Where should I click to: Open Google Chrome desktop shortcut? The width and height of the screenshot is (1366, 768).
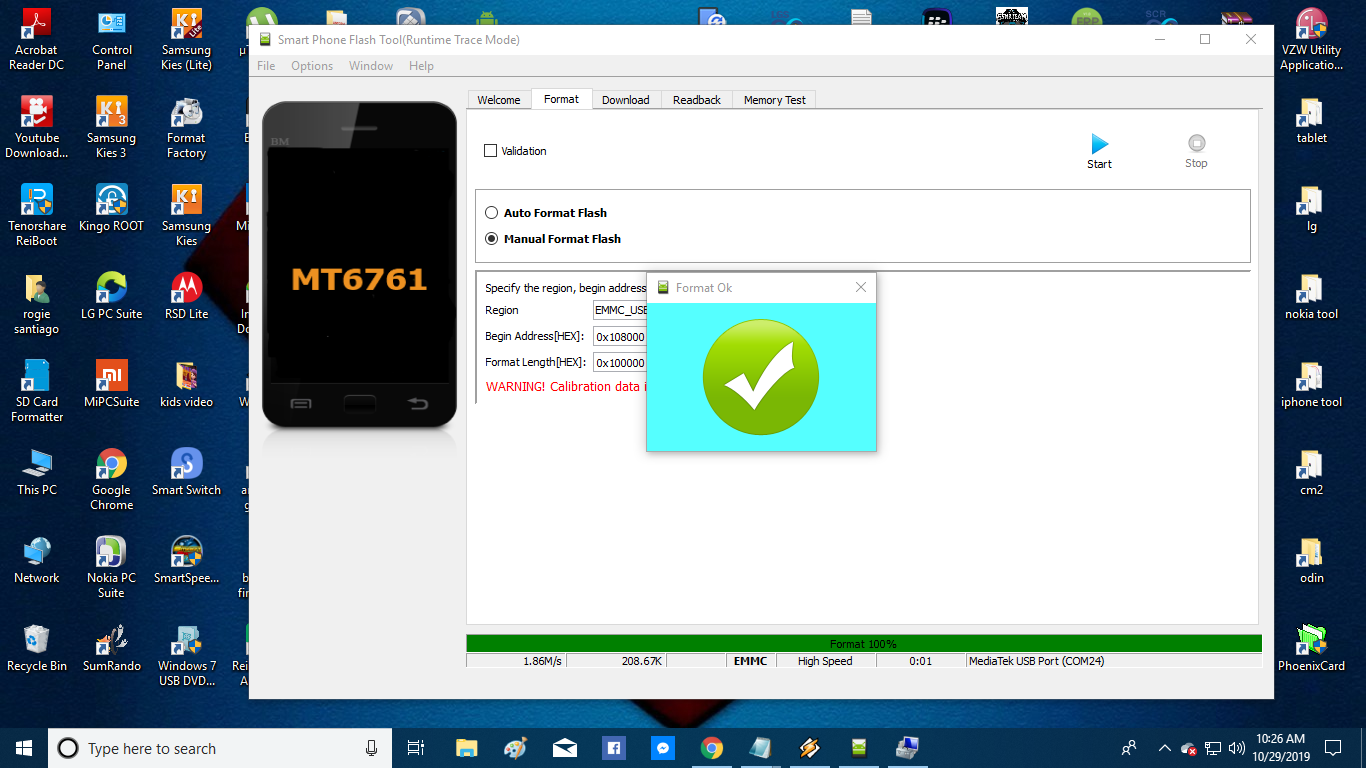[111, 480]
